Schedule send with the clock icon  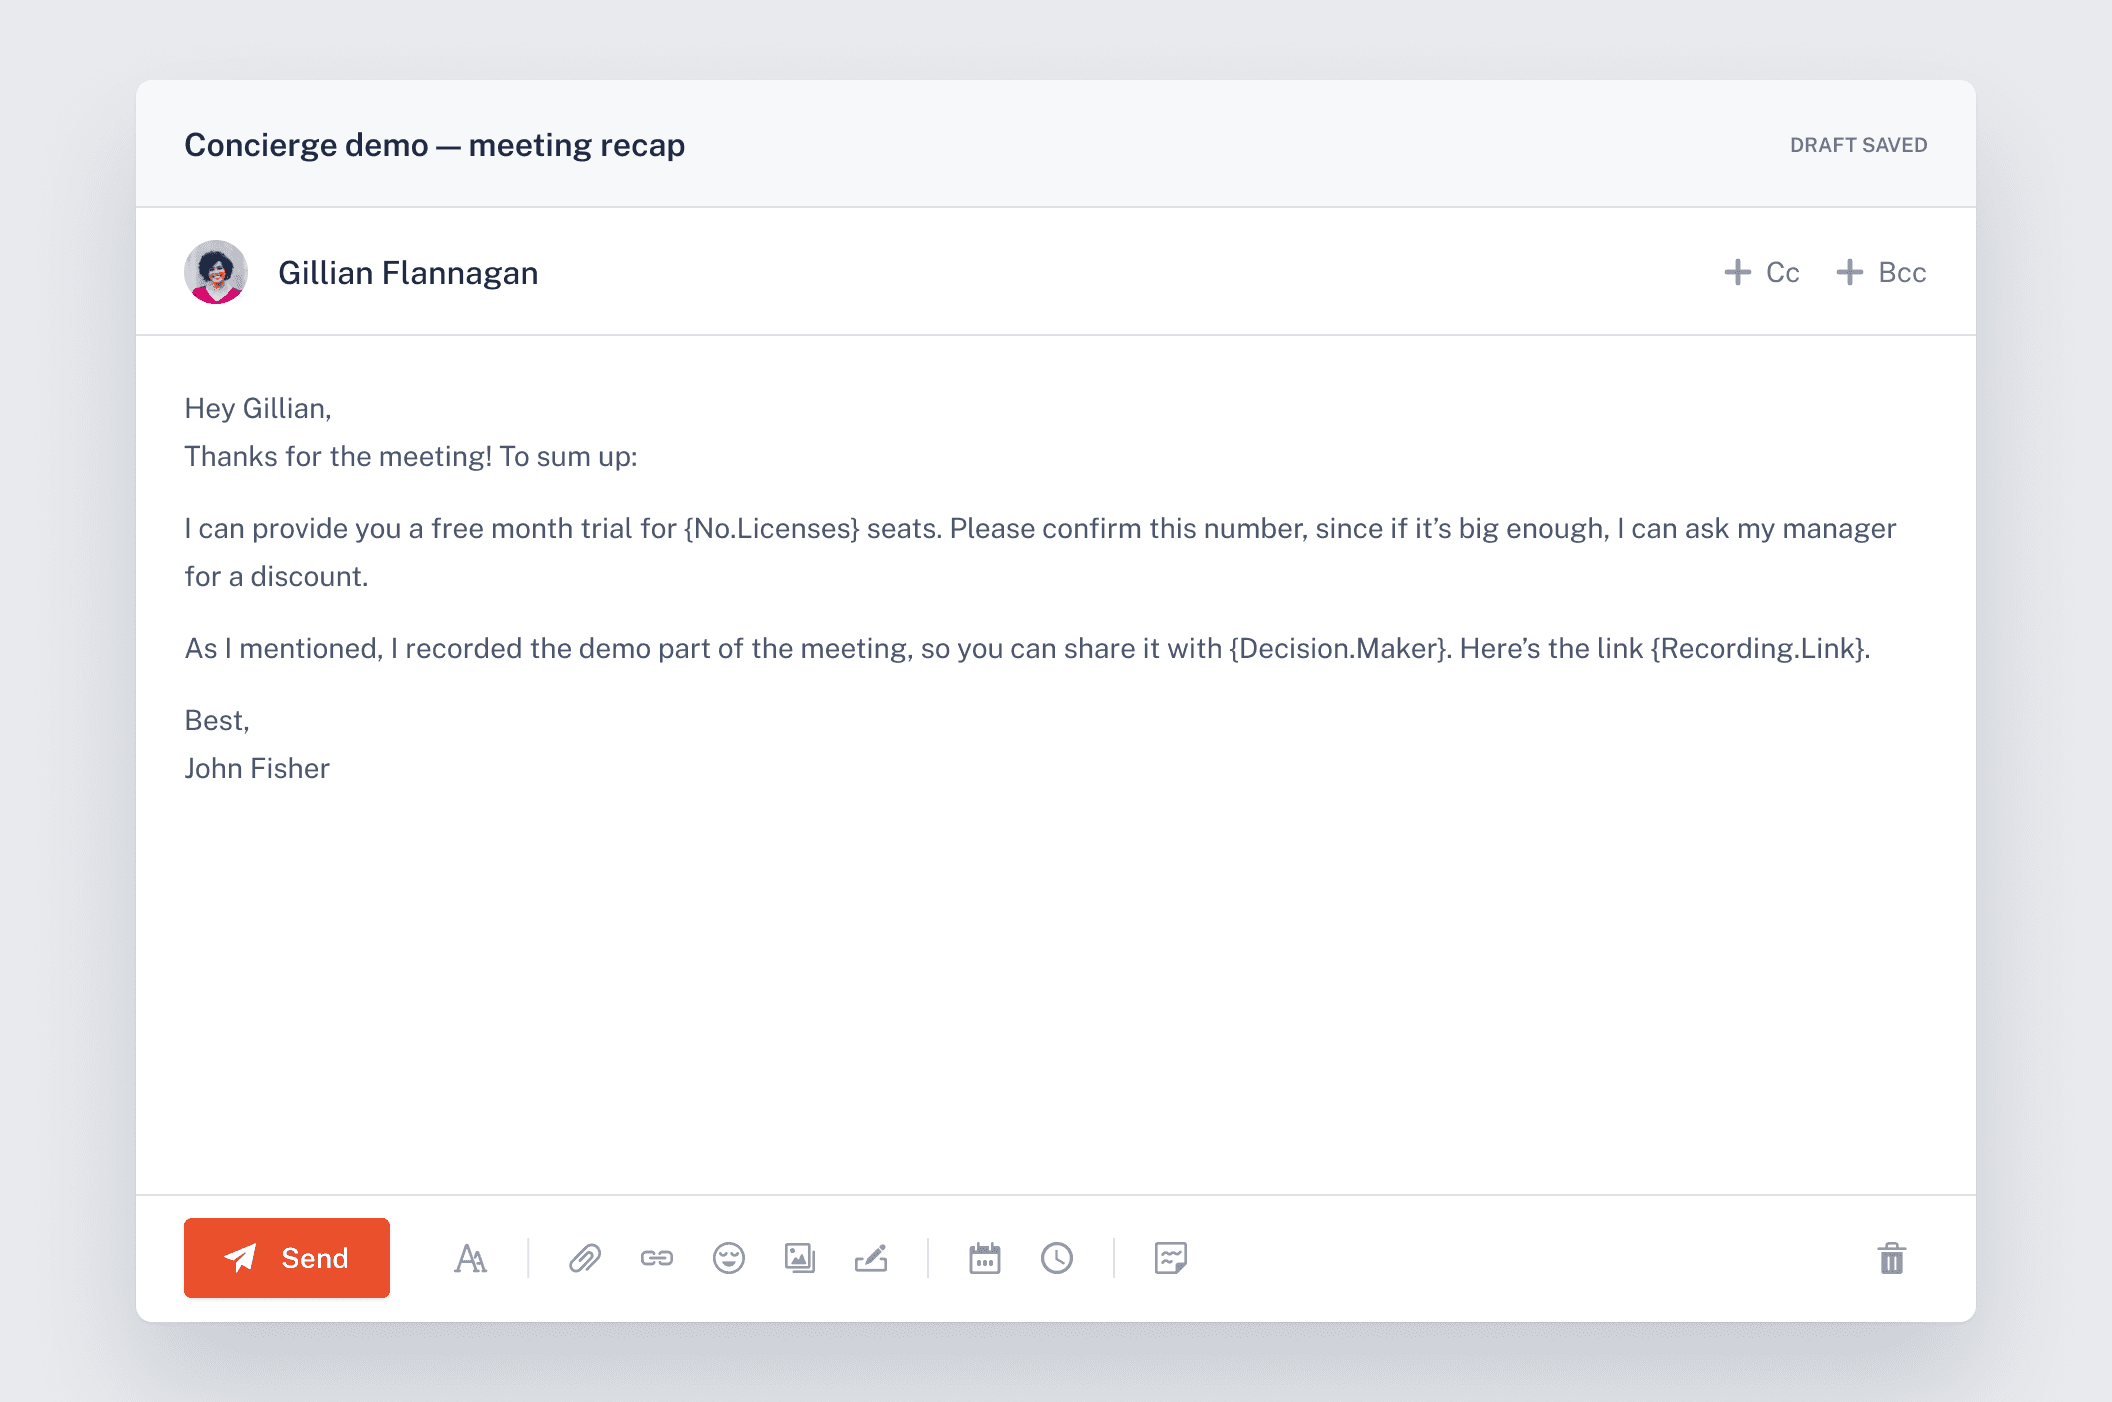(x=1057, y=1258)
